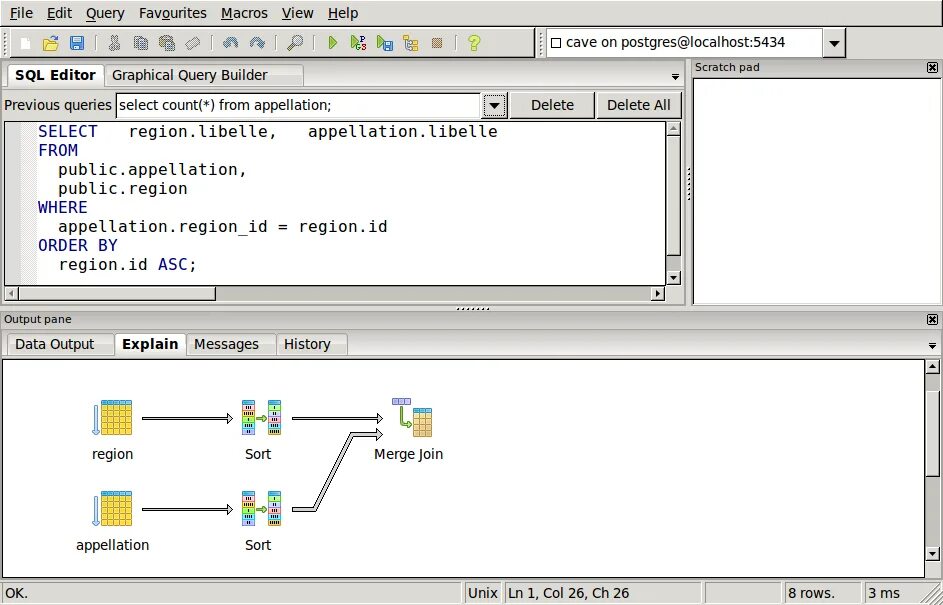Execute query and save results to file
The image size is (943, 605).
tap(385, 43)
